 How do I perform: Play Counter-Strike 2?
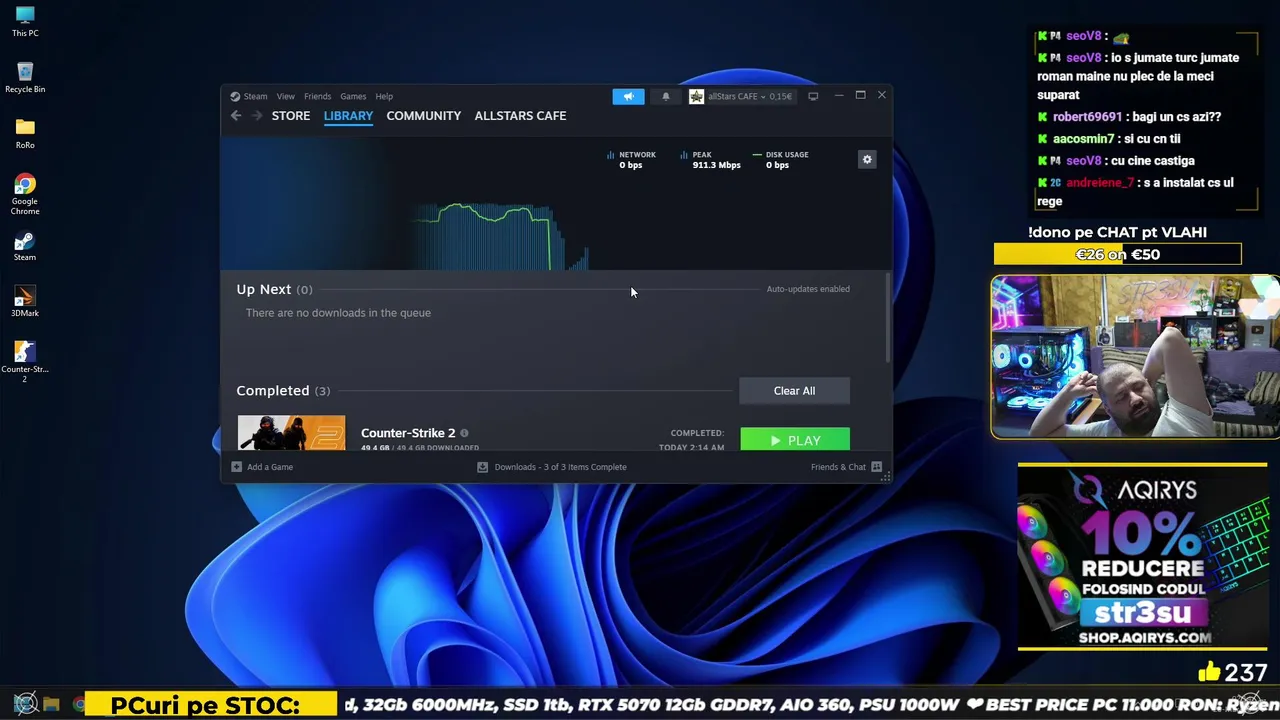[x=795, y=440]
